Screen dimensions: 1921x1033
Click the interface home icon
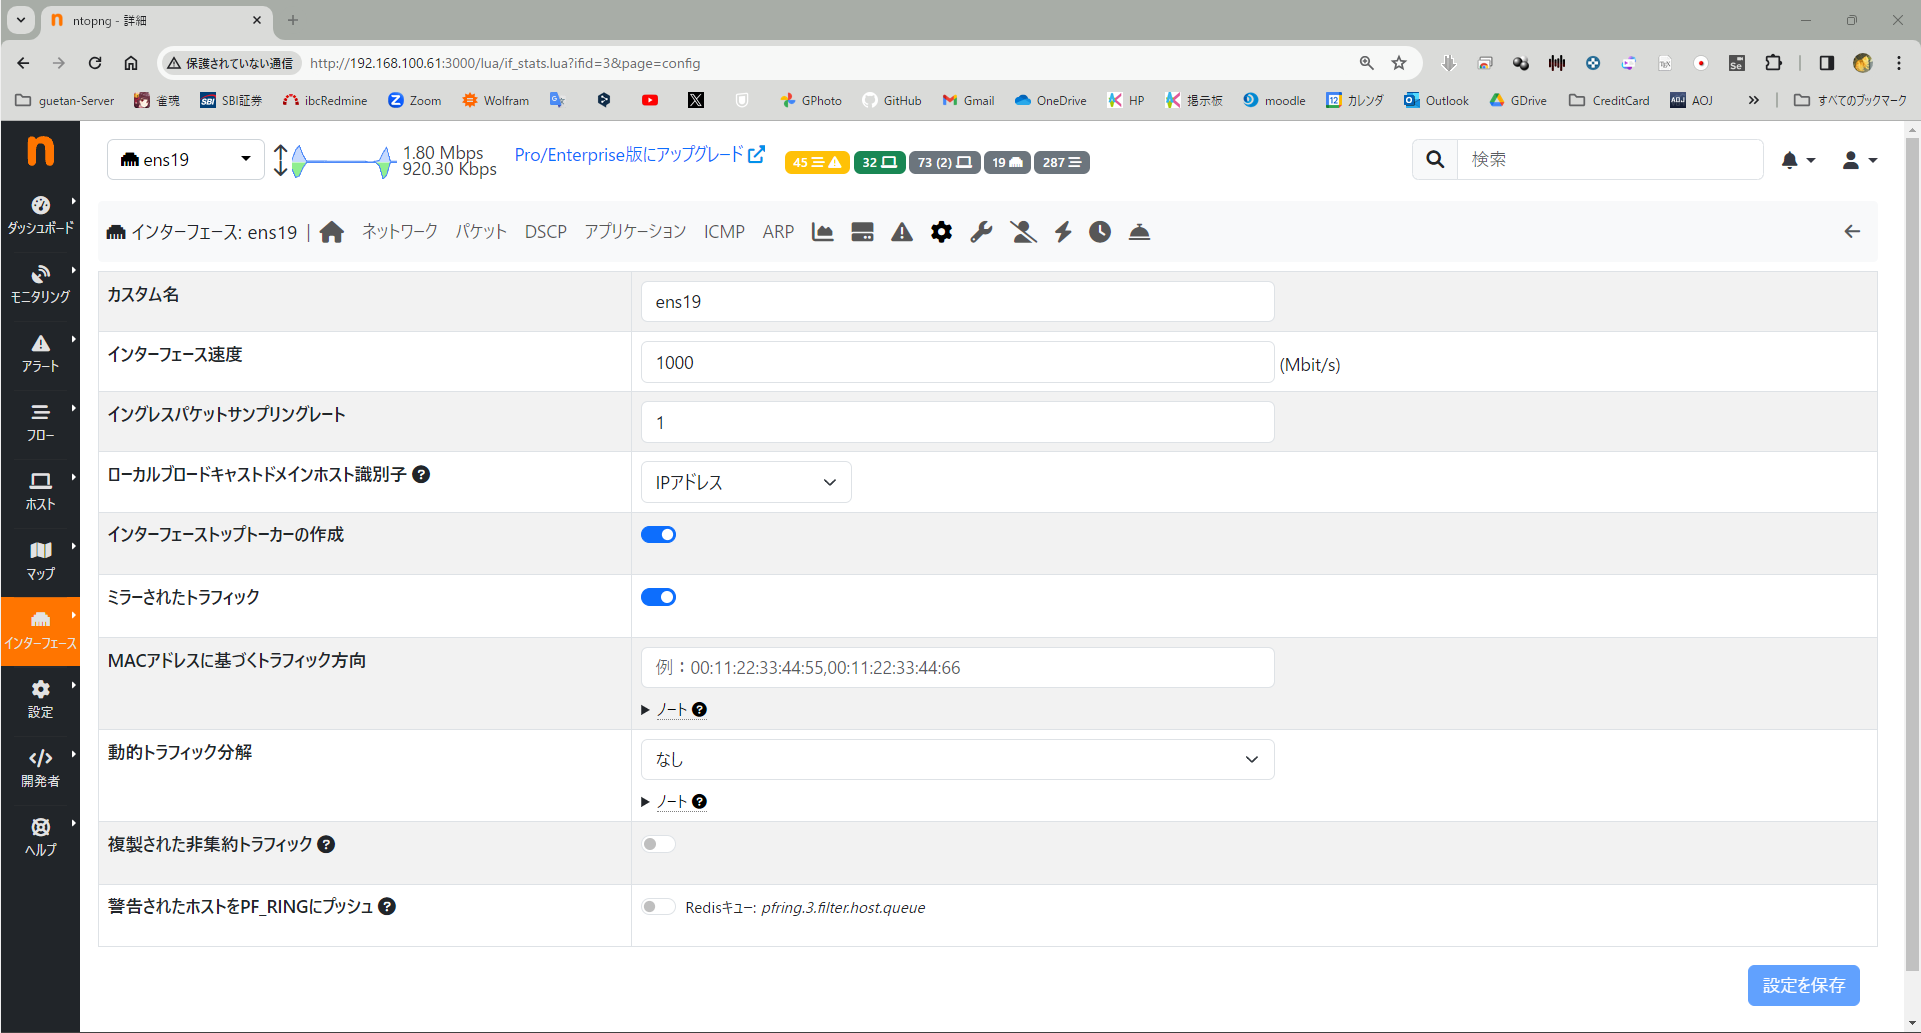pyautogui.click(x=332, y=232)
